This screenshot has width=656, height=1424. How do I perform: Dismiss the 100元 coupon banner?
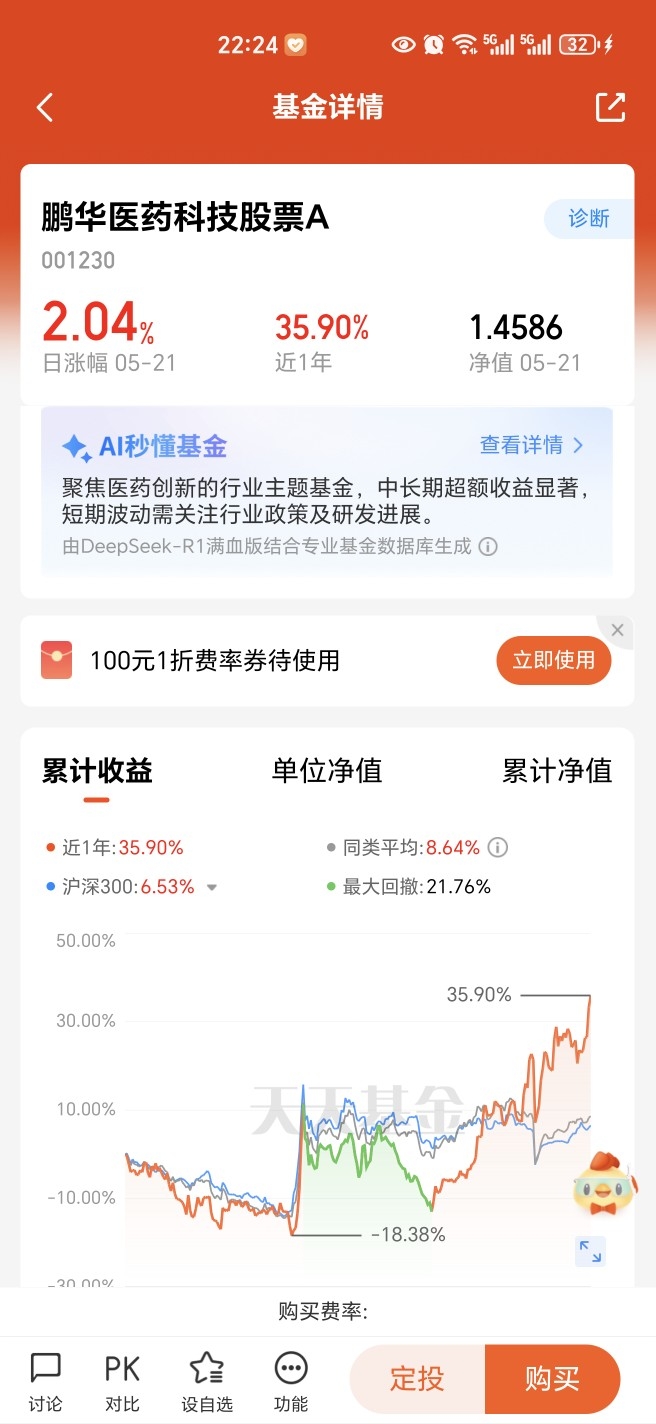617,630
